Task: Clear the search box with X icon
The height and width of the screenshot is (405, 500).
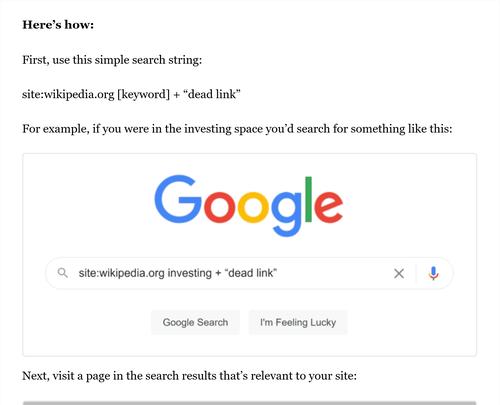Action: click(x=399, y=274)
